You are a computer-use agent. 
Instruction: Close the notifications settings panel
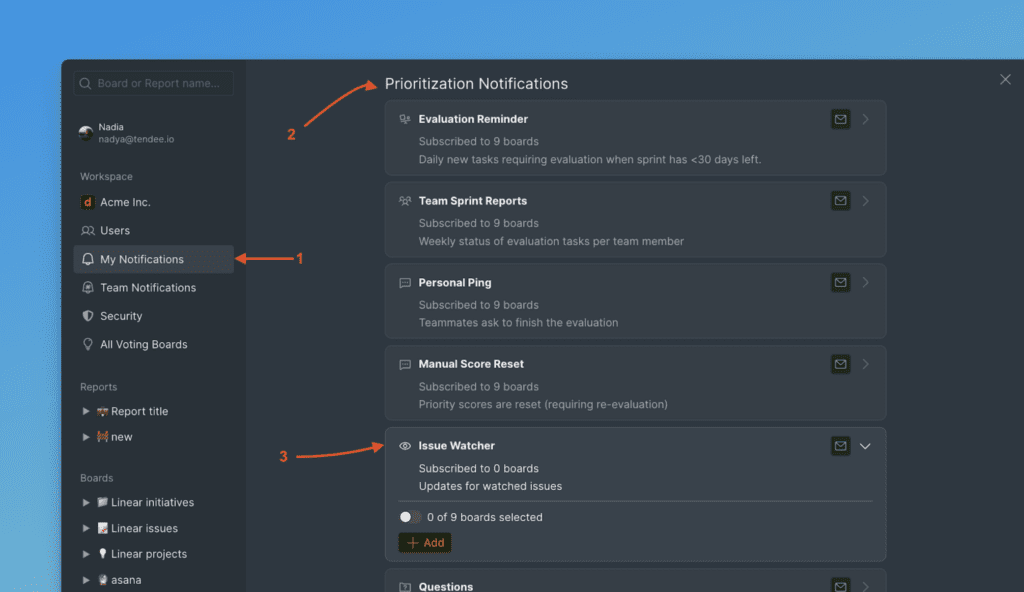(x=1005, y=80)
